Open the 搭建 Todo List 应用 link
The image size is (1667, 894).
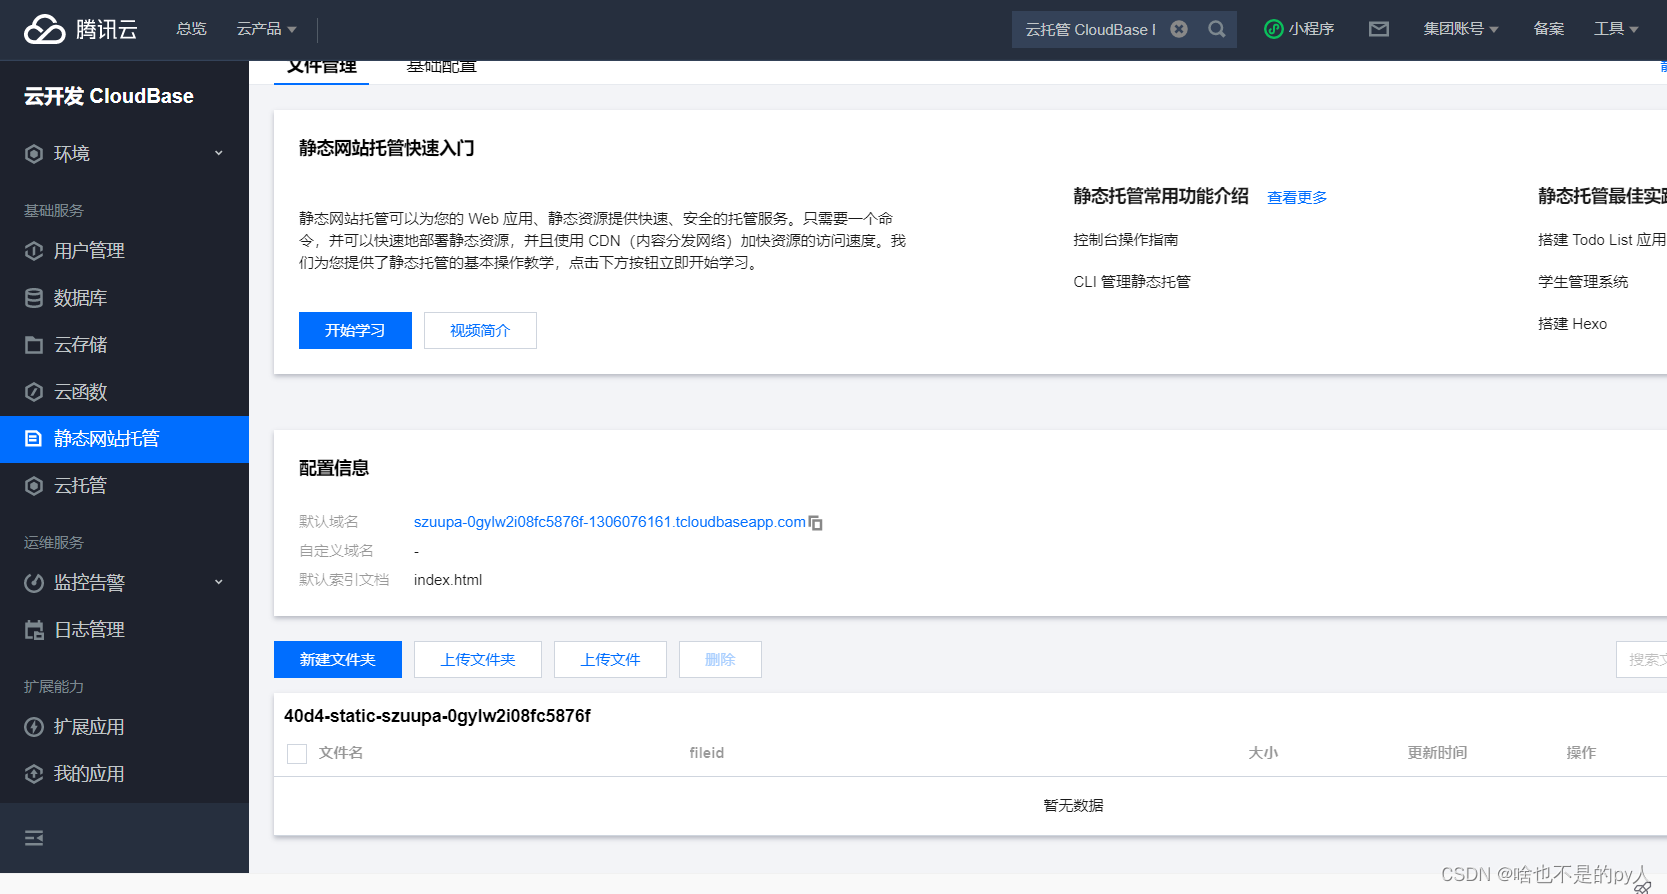pyautogui.click(x=1602, y=240)
